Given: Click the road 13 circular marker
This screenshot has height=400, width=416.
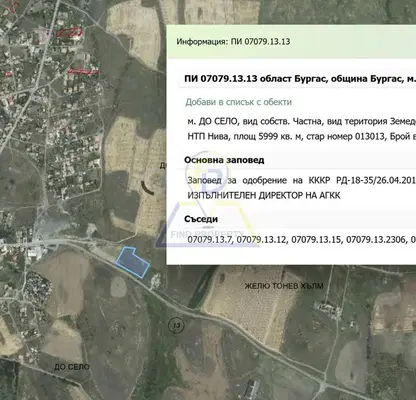Looking at the screenshot, I should click(176, 326).
